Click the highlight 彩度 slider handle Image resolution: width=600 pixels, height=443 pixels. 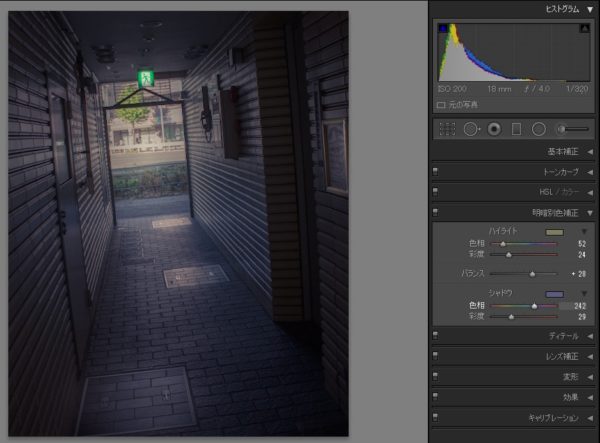[x=509, y=255]
